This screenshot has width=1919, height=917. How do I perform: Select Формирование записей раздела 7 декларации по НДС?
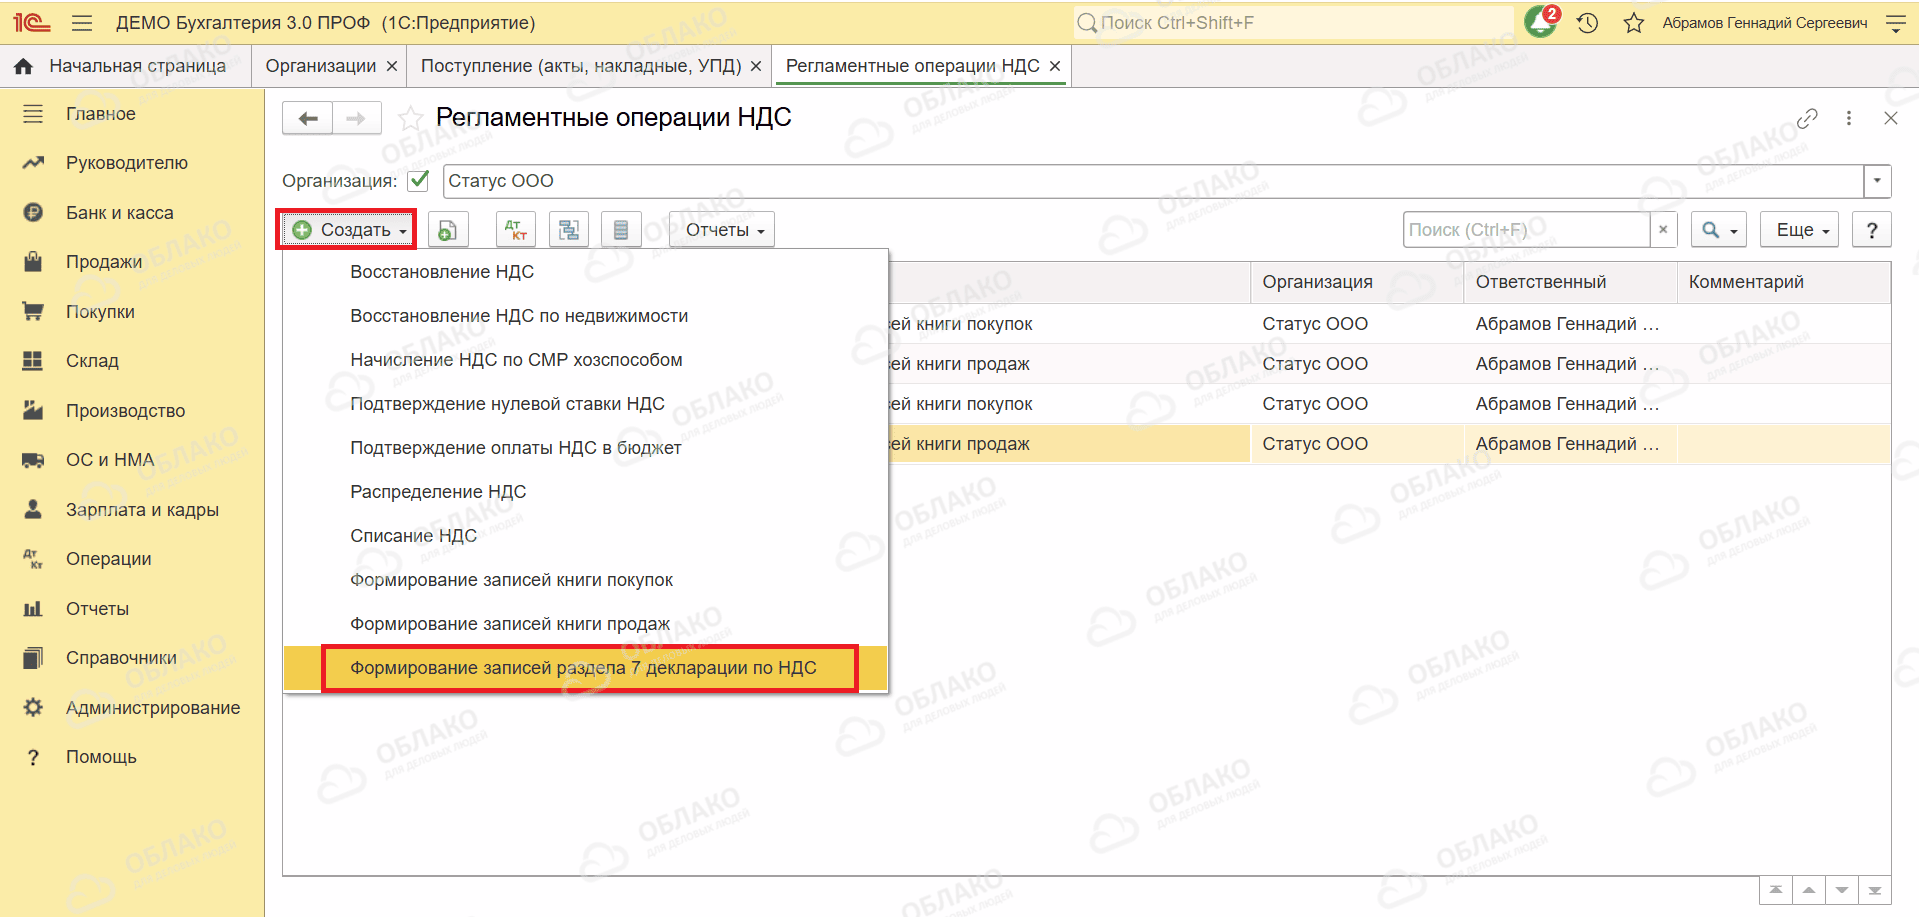click(585, 668)
